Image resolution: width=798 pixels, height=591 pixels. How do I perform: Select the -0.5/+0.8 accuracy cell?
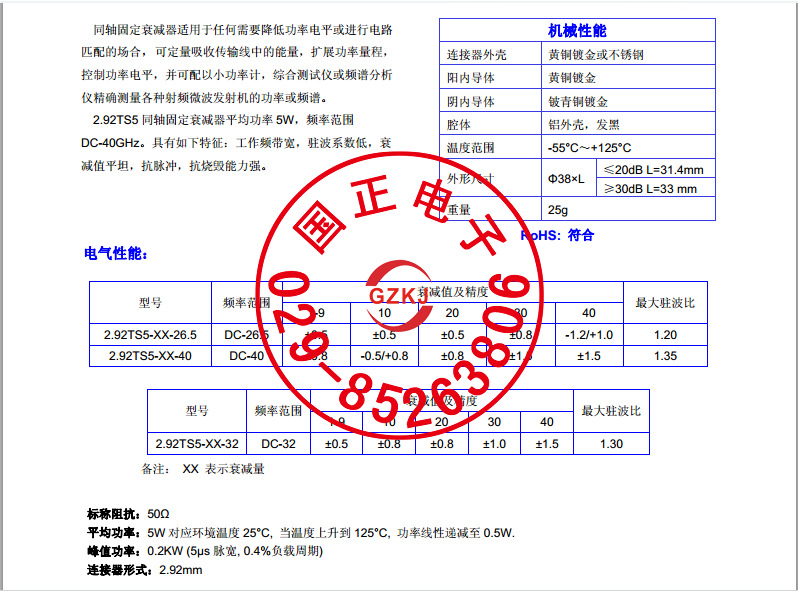pos(384,356)
